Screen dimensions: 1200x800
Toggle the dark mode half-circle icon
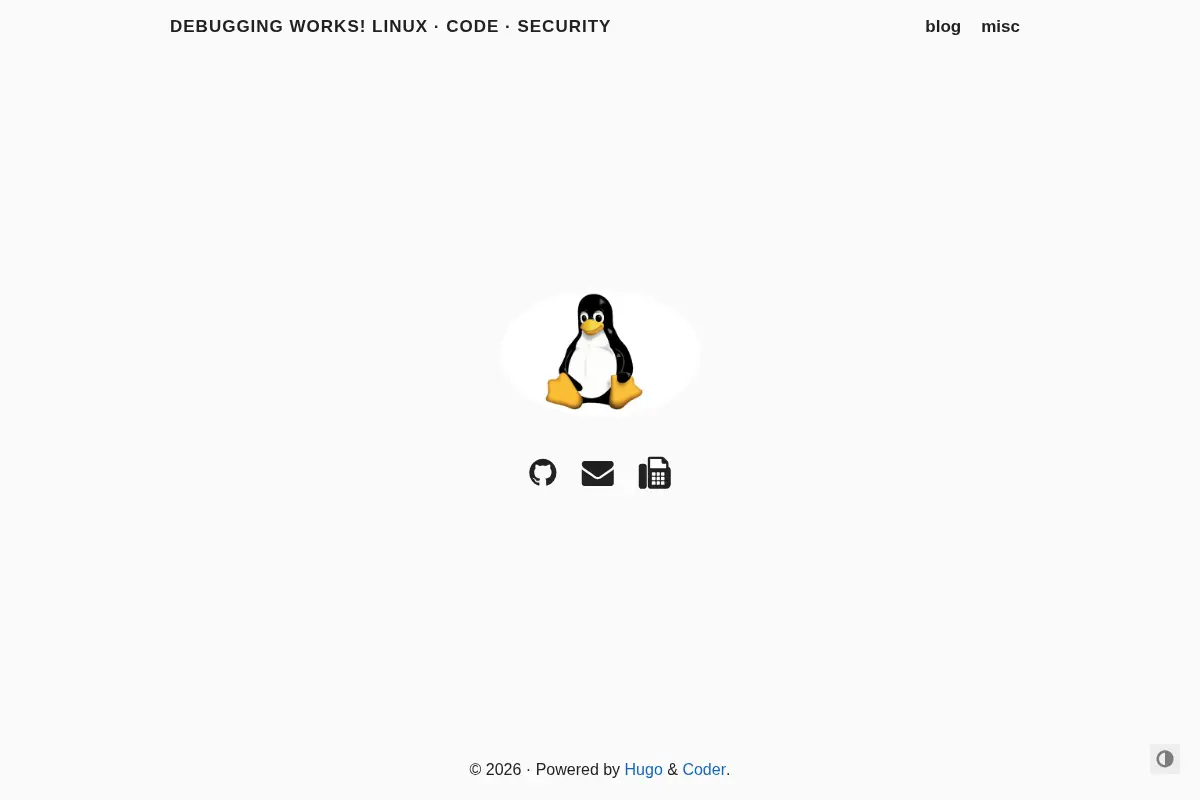pos(1165,759)
